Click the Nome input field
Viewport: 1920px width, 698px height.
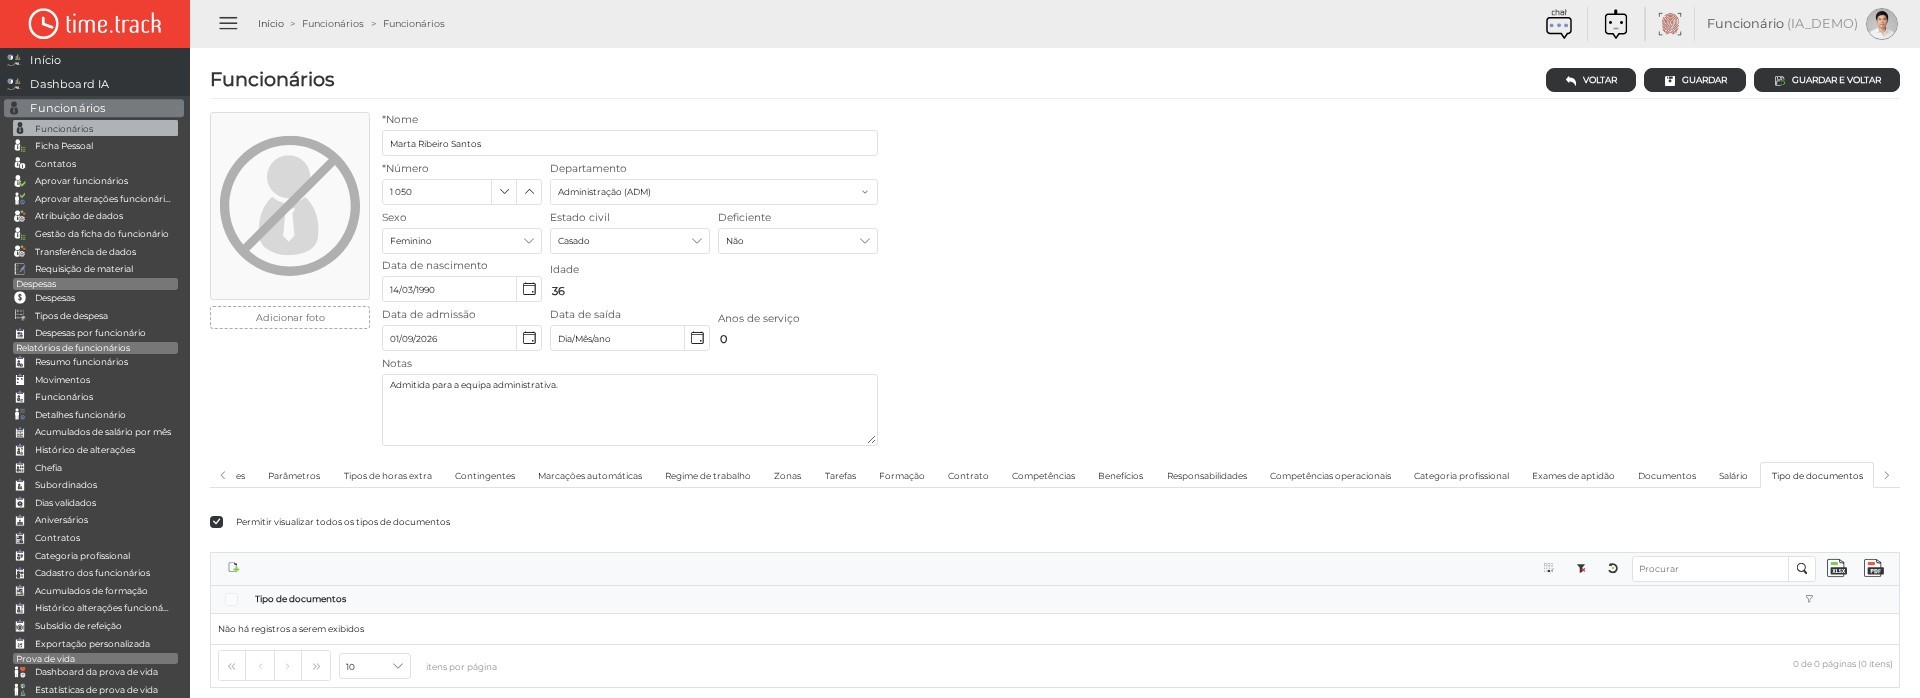click(x=630, y=143)
